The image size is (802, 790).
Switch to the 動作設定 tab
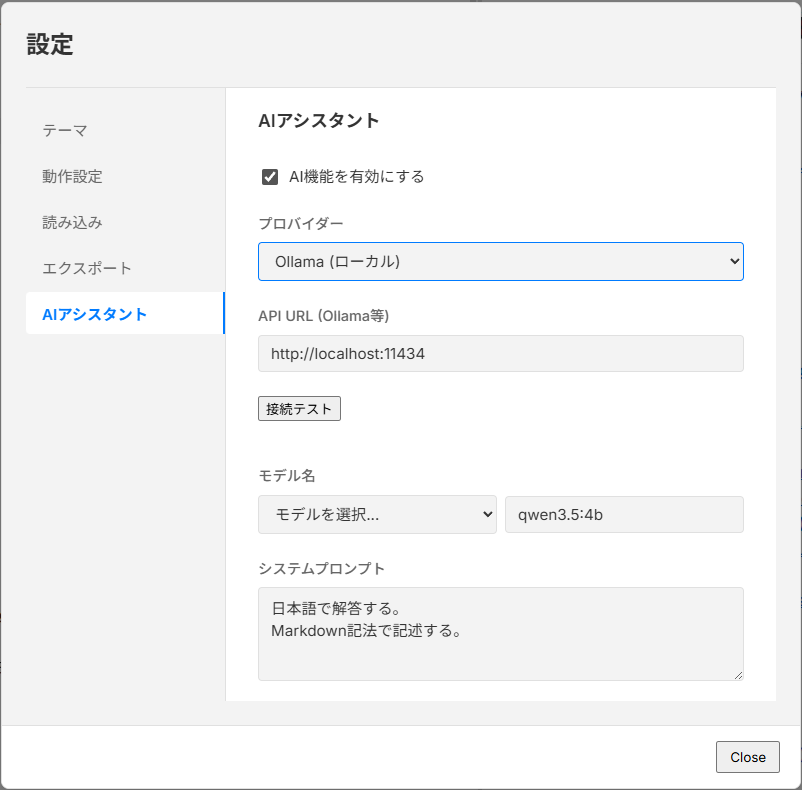[125, 176]
